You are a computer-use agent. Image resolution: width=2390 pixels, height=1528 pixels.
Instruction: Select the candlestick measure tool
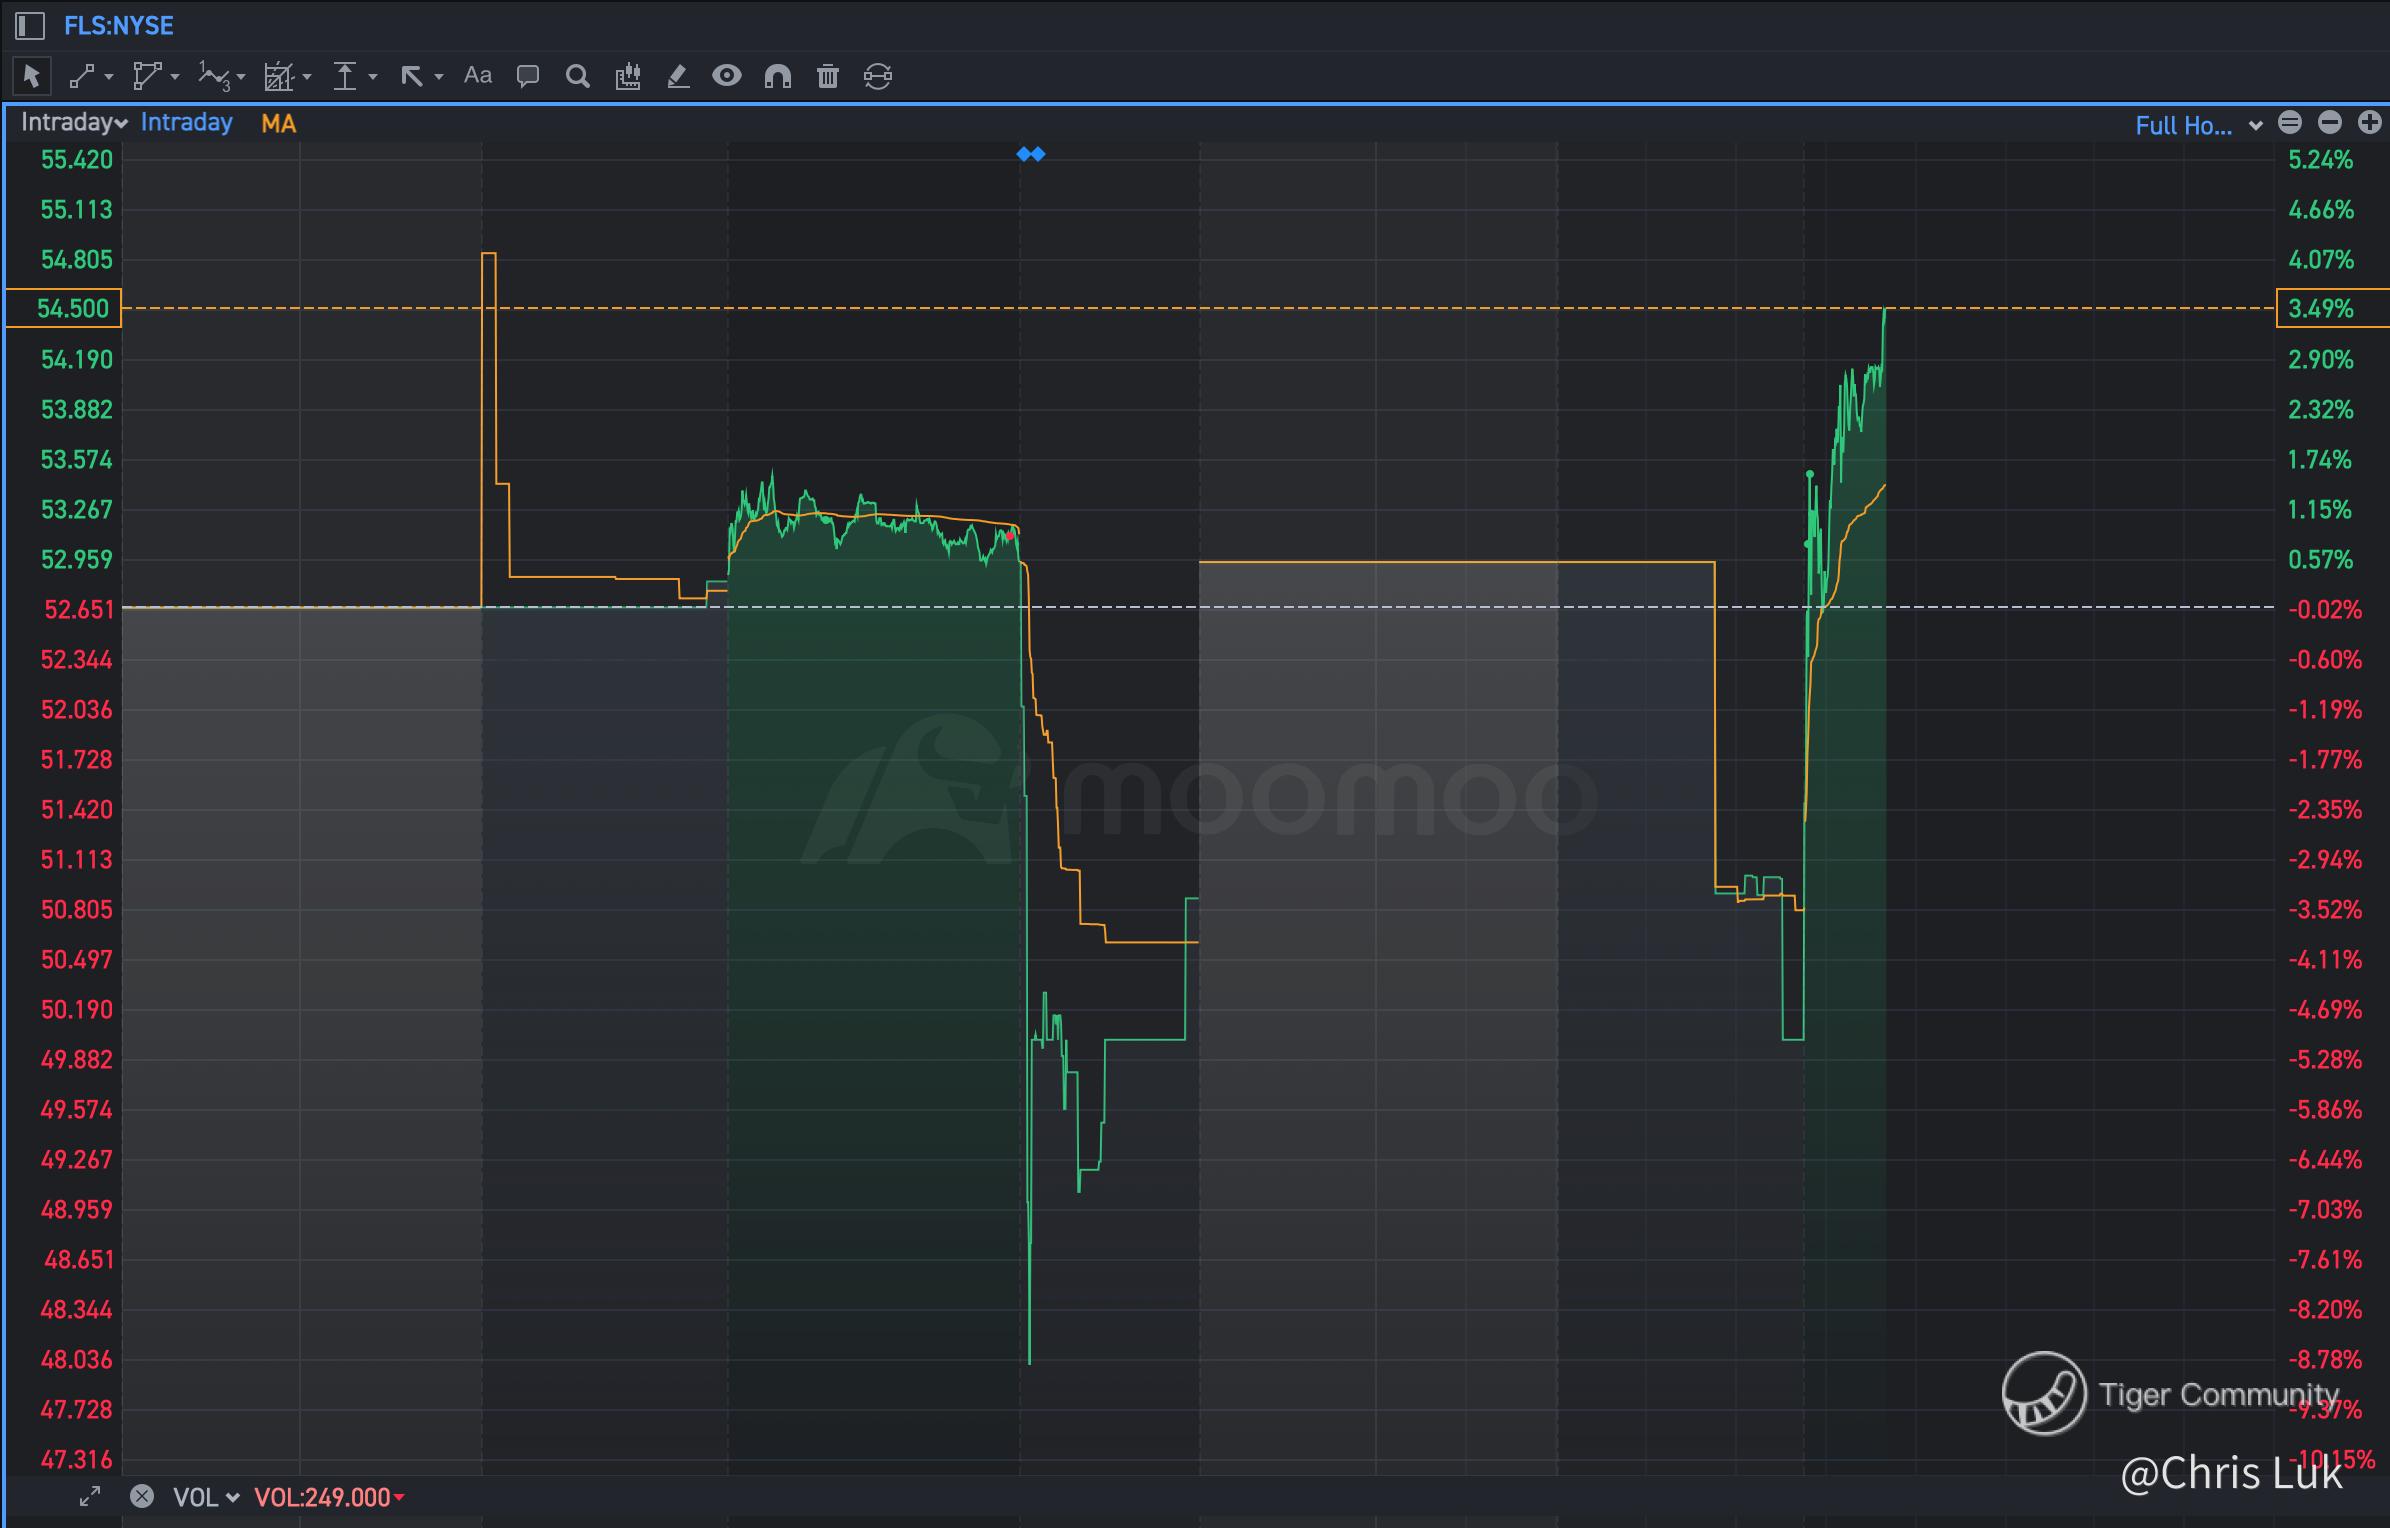point(628,76)
